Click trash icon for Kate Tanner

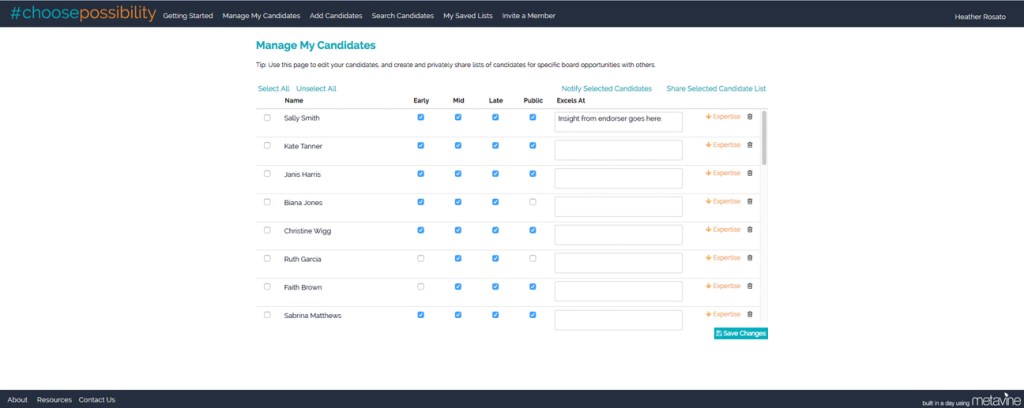point(750,145)
